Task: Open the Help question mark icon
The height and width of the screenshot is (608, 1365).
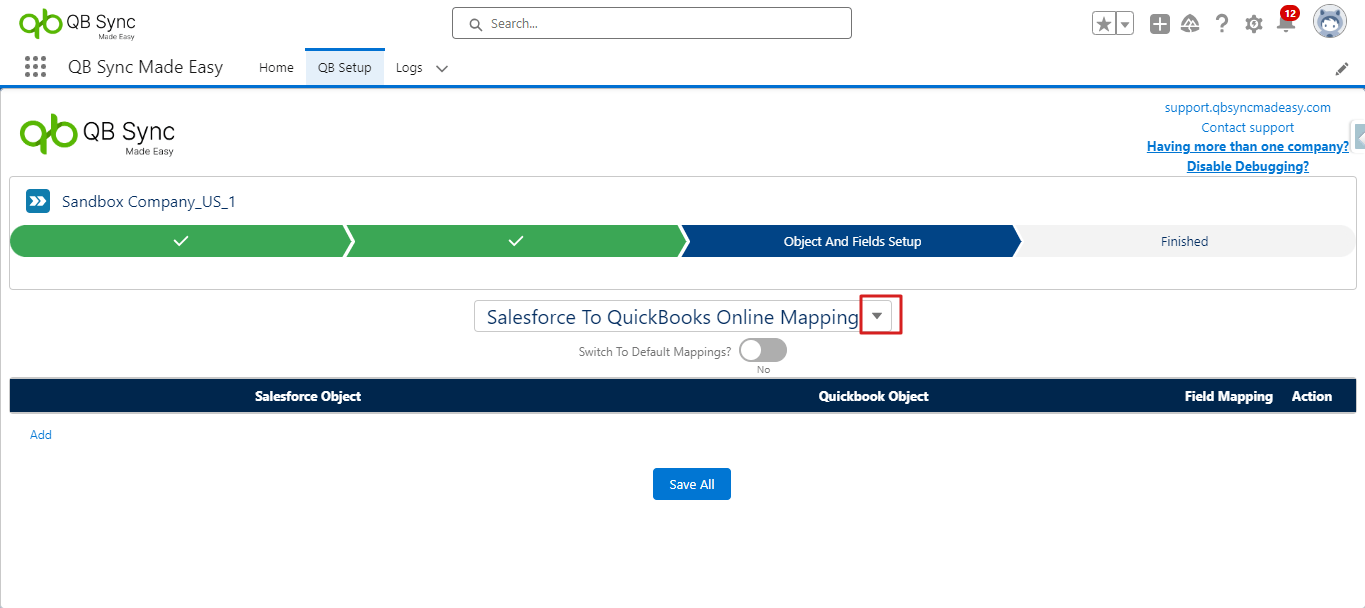Action: pos(1222,24)
